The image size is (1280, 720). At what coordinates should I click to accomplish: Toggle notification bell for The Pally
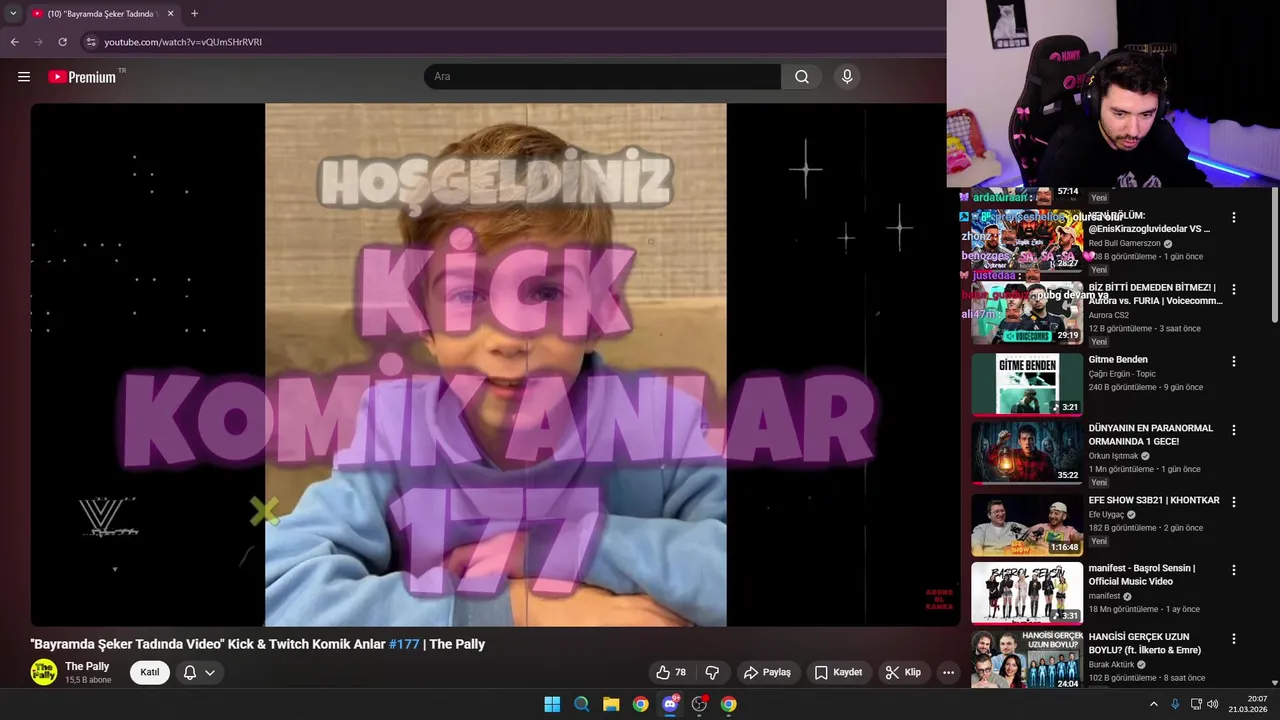point(190,673)
